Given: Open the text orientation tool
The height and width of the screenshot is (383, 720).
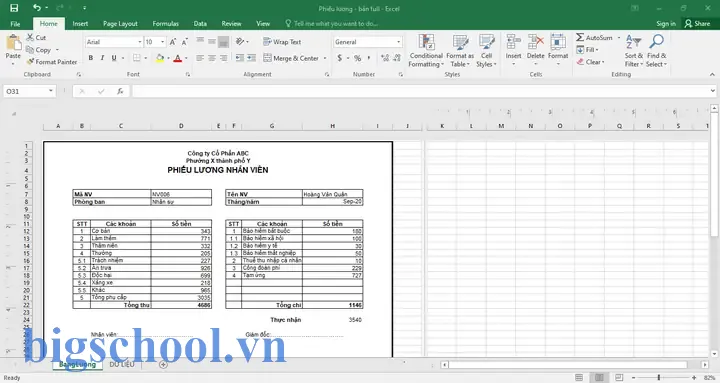Looking at the screenshot, I should pyautogui.click(x=241, y=41).
